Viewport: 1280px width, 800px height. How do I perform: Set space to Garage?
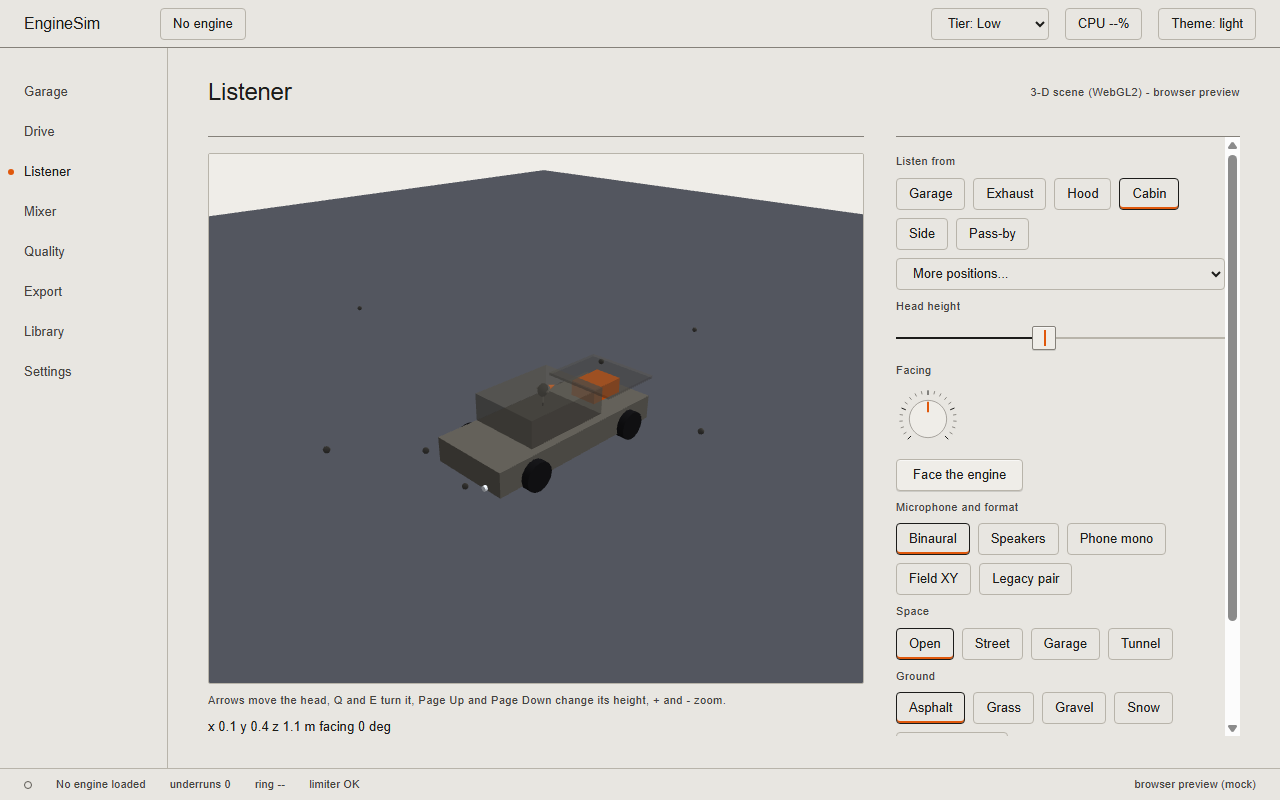click(x=1065, y=644)
